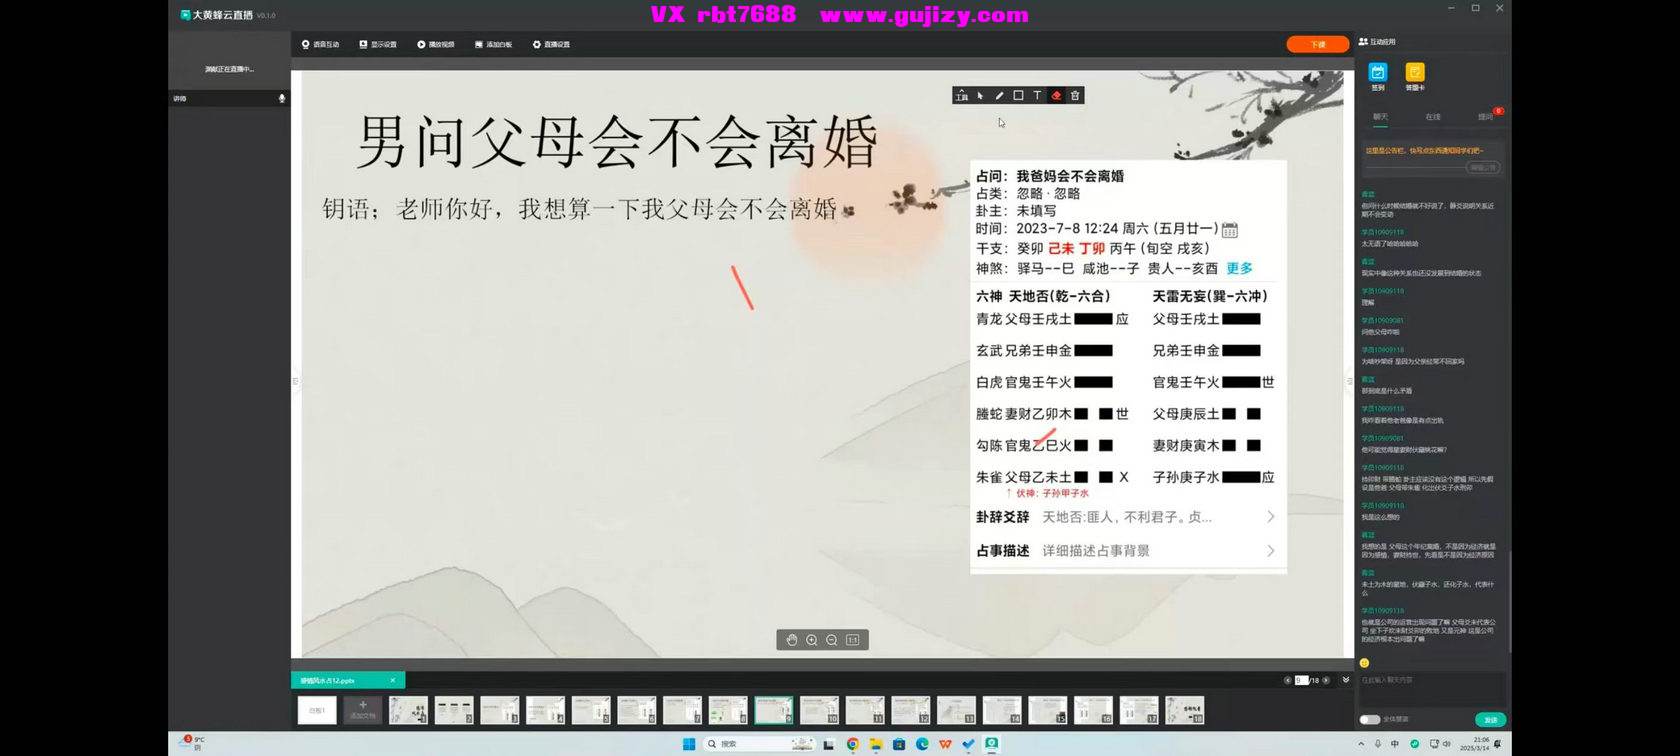The width and height of the screenshot is (1680, 756).
Task: Reset slide zoom to 1:1
Action: click(853, 640)
